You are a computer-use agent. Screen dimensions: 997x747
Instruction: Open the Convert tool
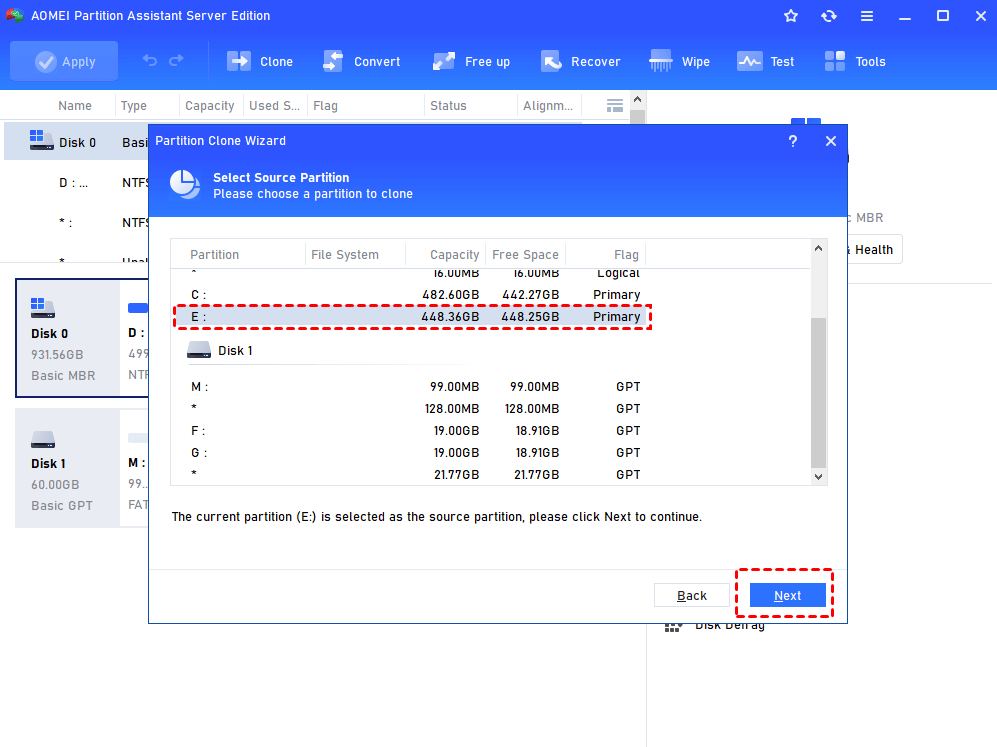point(361,62)
